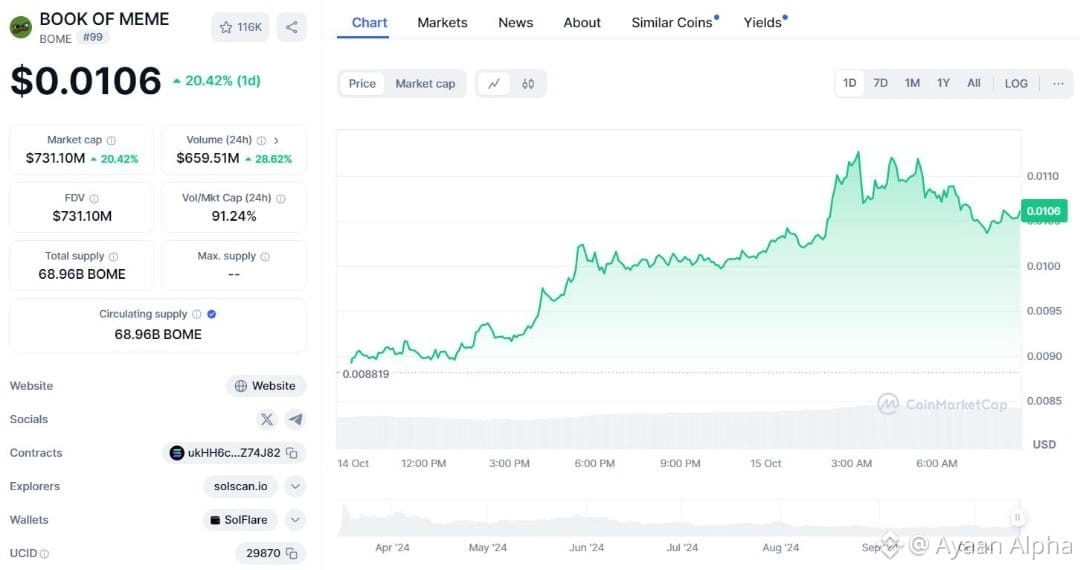
Task: Switch to the Chart tab
Action: pos(369,23)
